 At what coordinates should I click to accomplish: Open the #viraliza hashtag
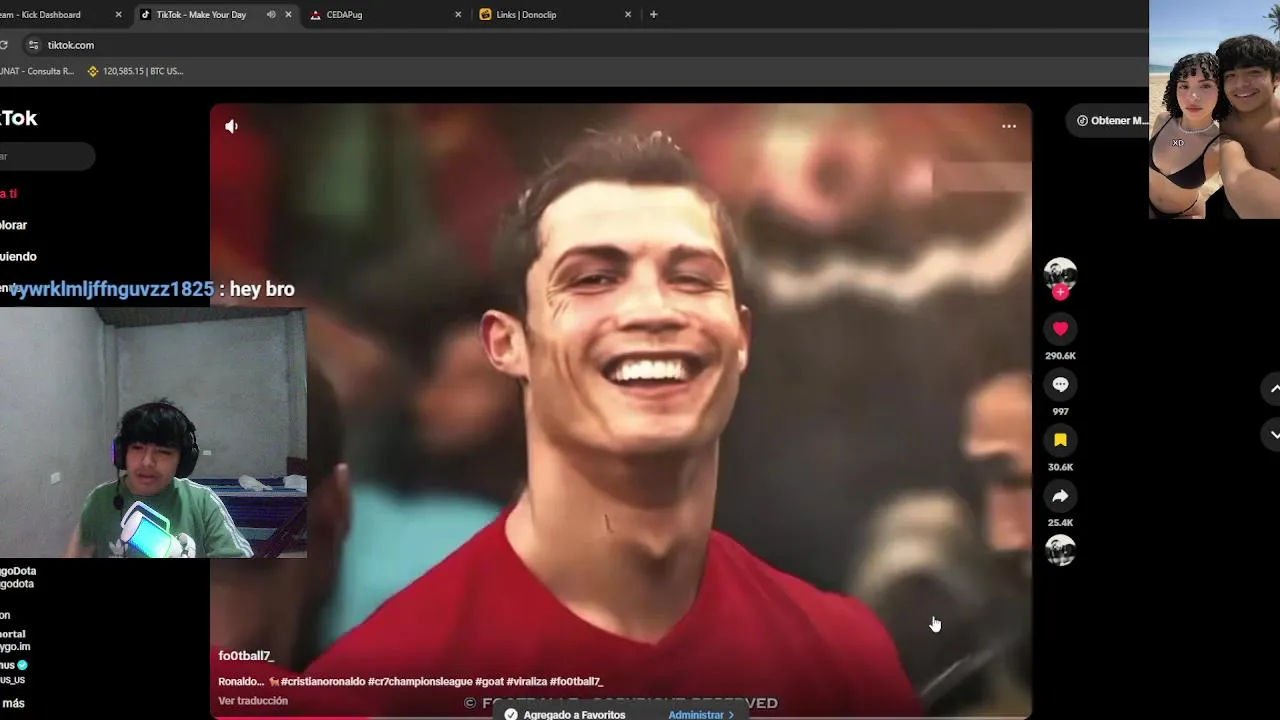pos(526,681)
